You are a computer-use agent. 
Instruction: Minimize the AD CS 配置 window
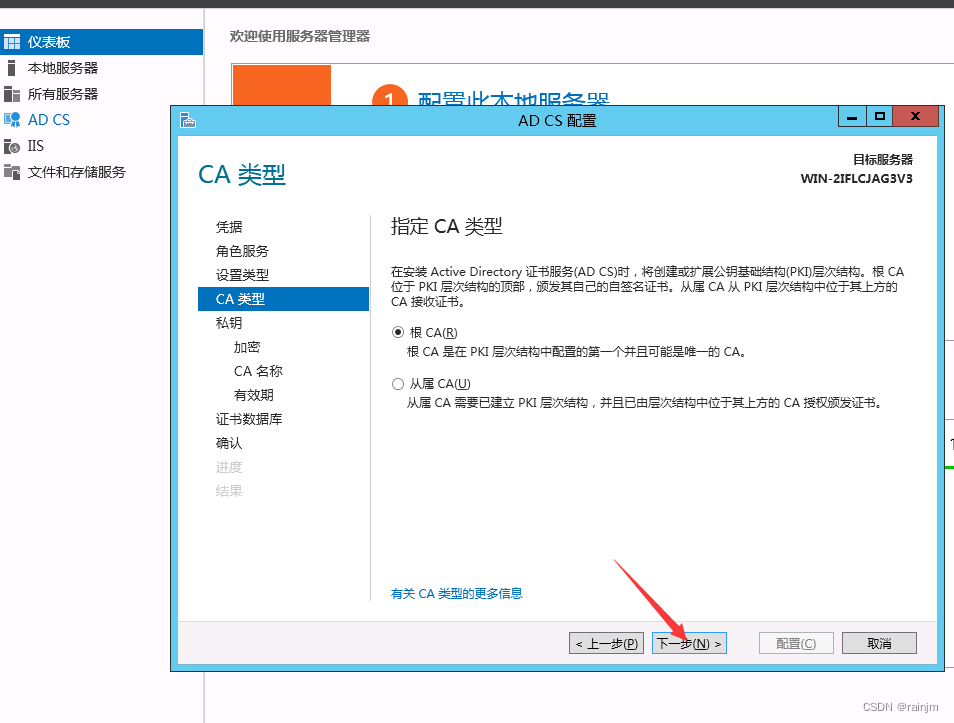click(x=852, y=116)
